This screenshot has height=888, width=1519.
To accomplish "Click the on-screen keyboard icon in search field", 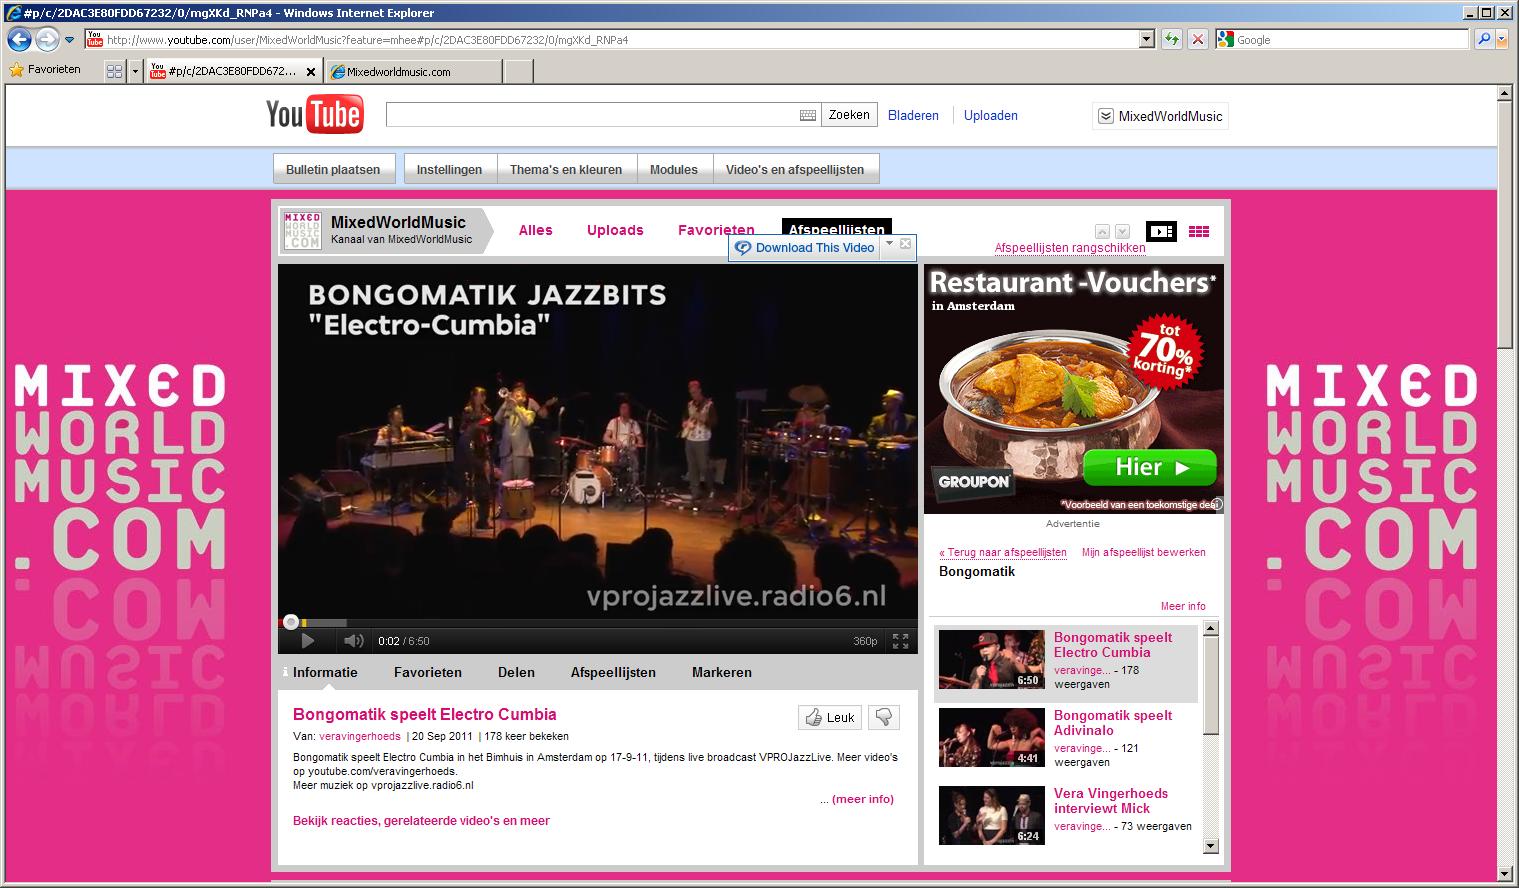I will point(808,116).
